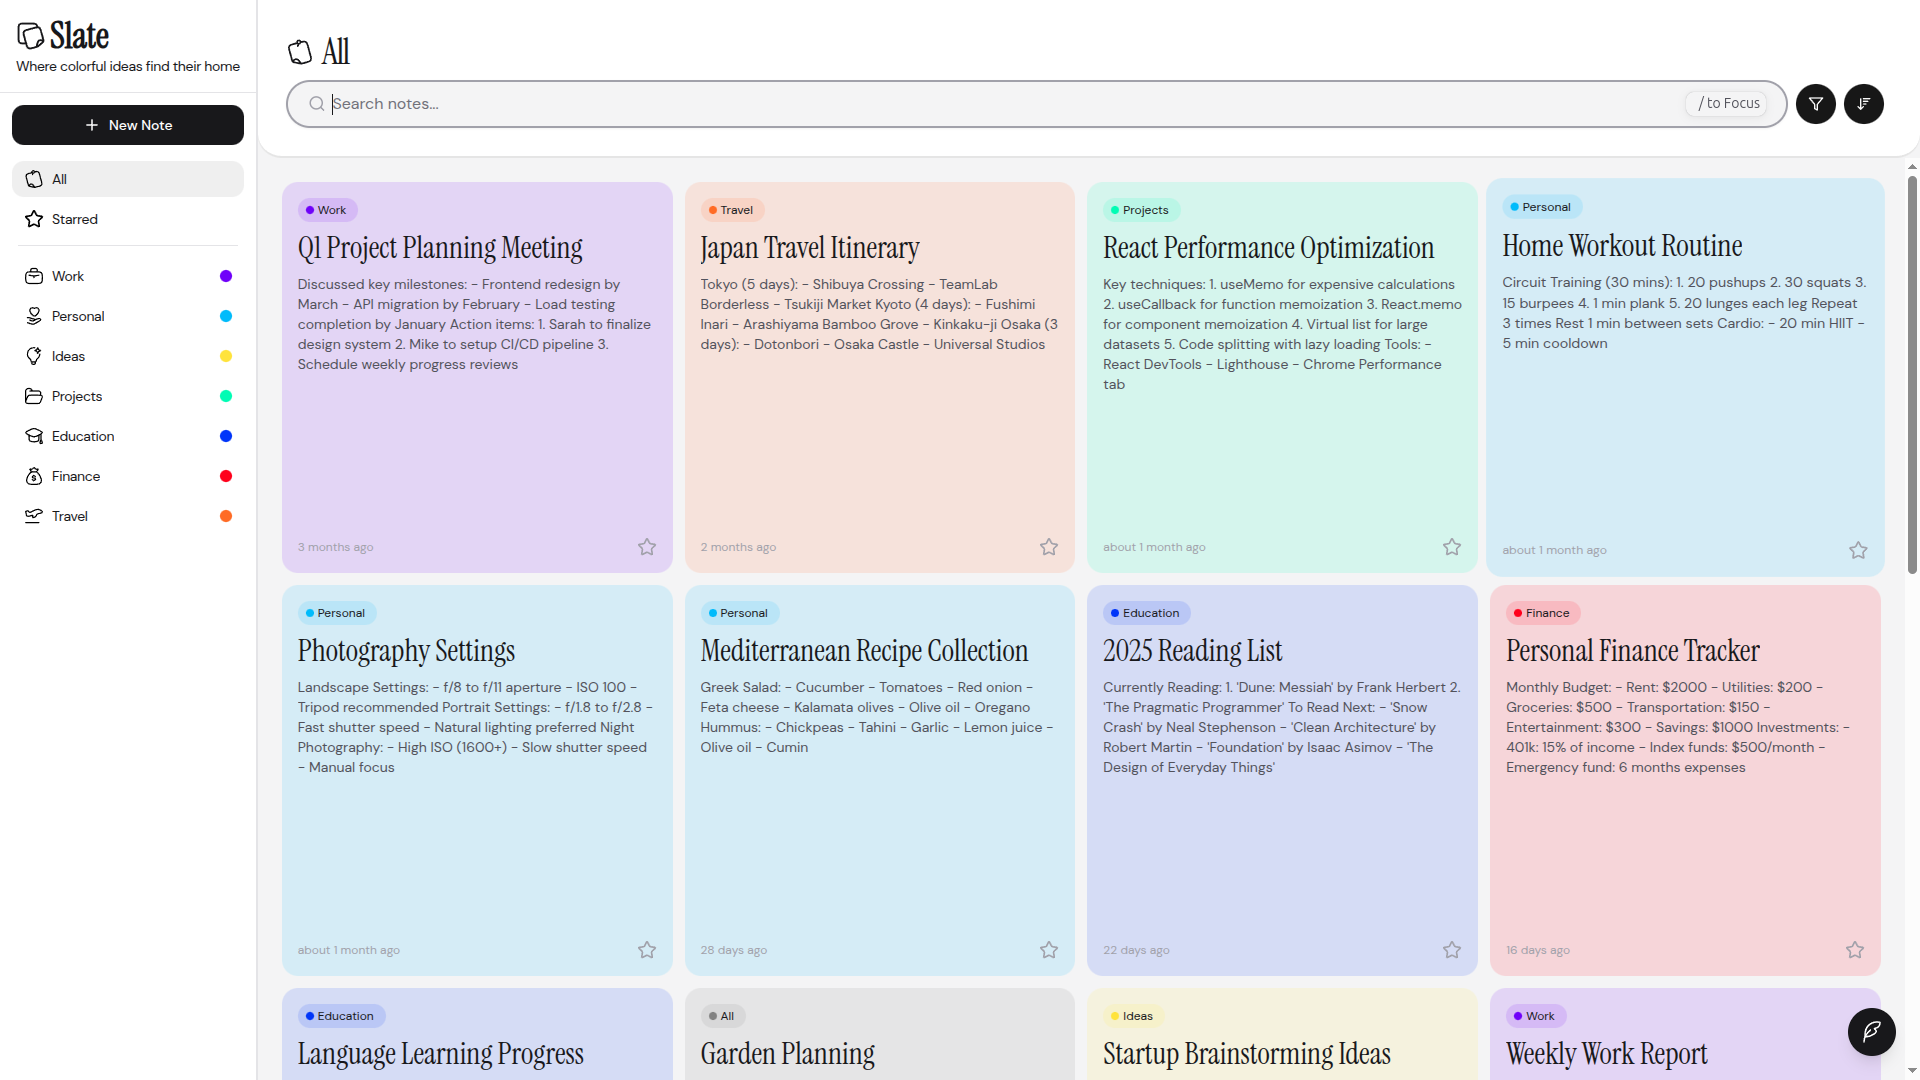Viewport: 1920px width, 1080px height.
Task: Star the React Performance Optimization note
Action: (x=1452, y=547)
